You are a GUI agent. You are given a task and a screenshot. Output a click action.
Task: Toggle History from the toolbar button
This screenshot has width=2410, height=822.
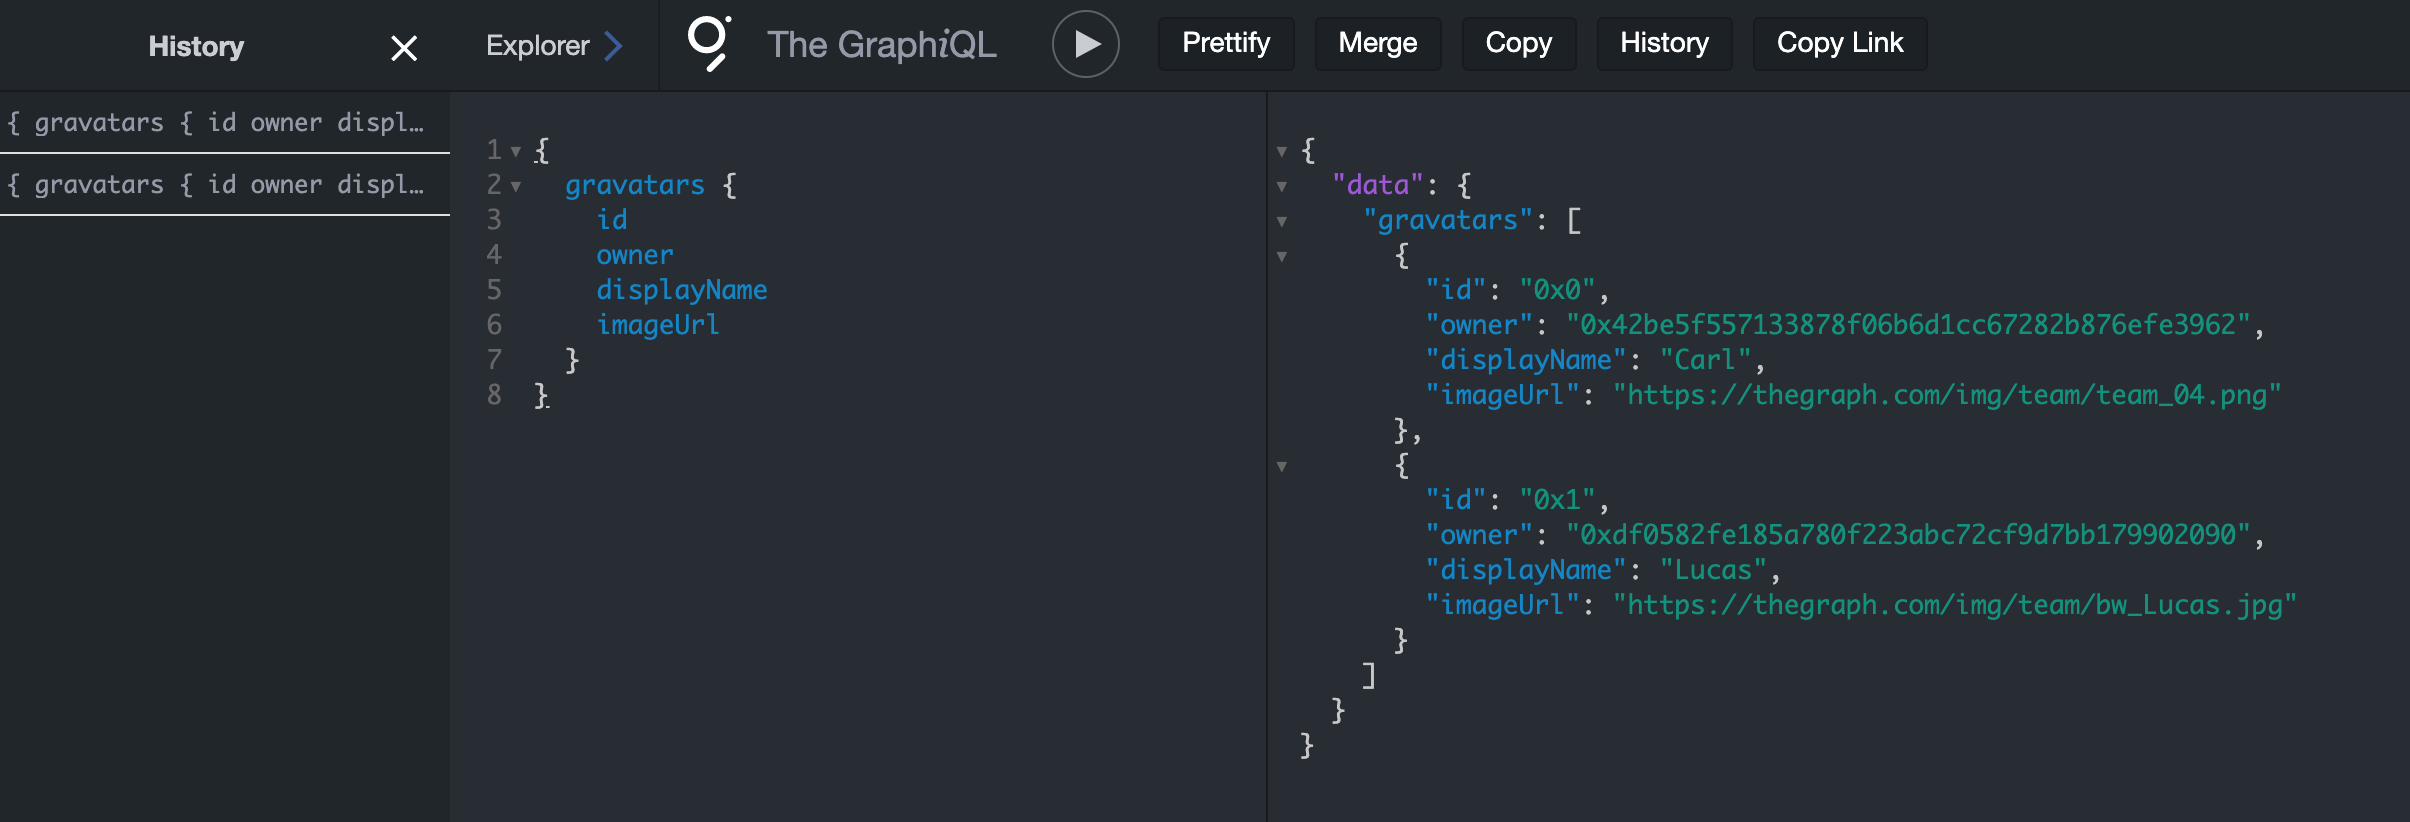point(1664,43)
